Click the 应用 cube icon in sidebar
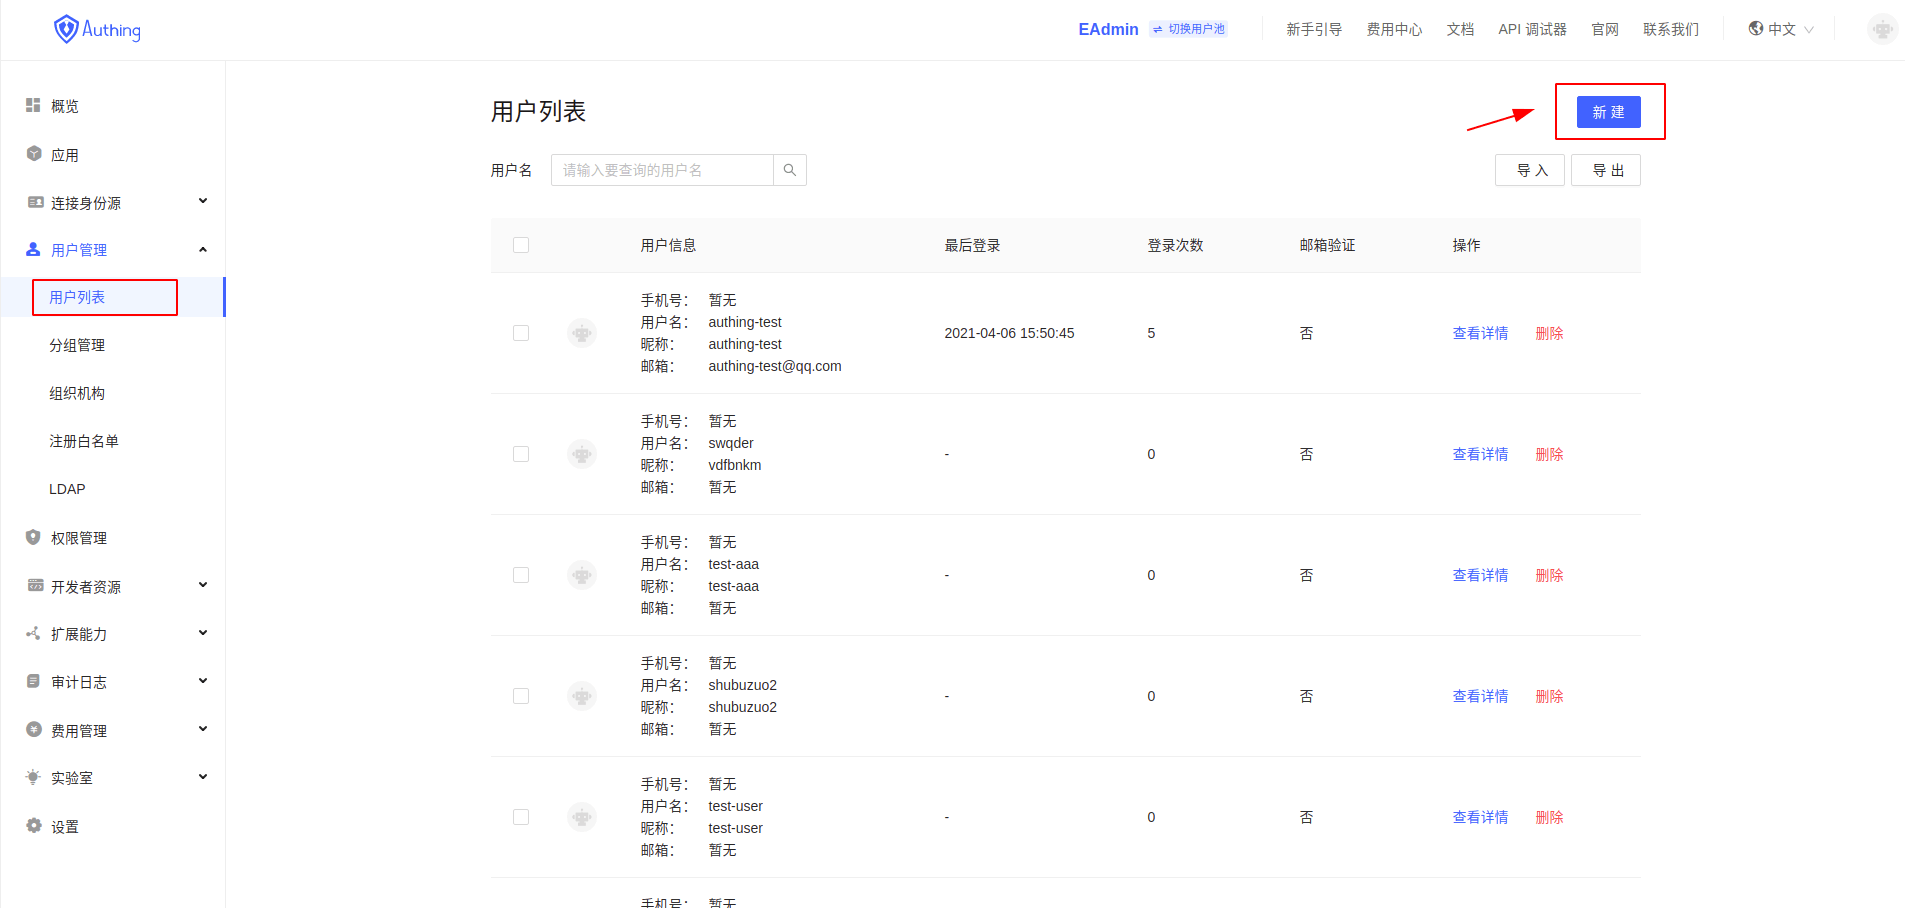The height and width of the screenshot is (908, 1905). coord(33,154)
